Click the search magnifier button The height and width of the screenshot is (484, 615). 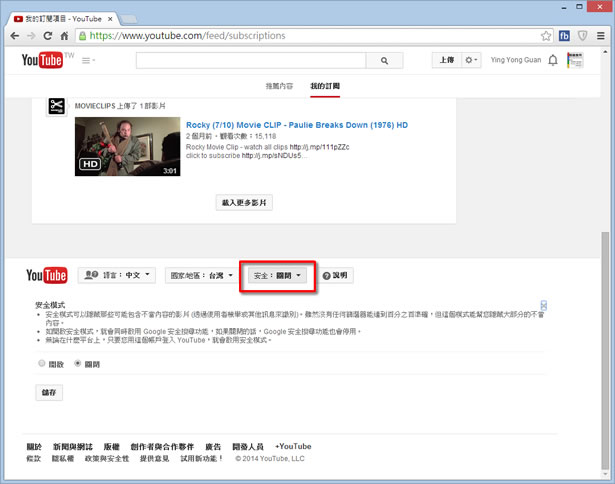pyautogui.click(x=383, y=61)
